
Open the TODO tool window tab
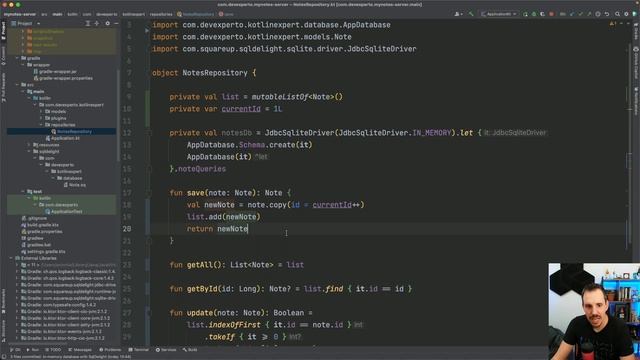53,350
